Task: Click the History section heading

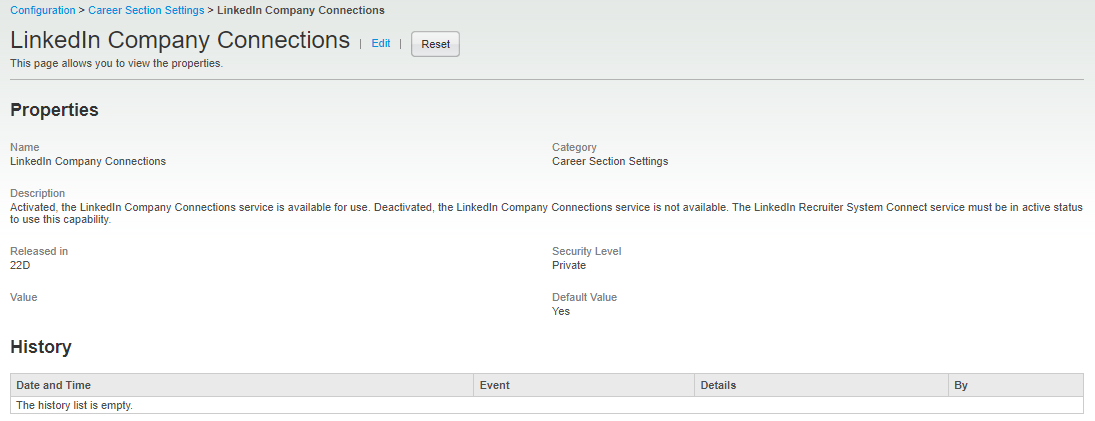Action: 41,347
